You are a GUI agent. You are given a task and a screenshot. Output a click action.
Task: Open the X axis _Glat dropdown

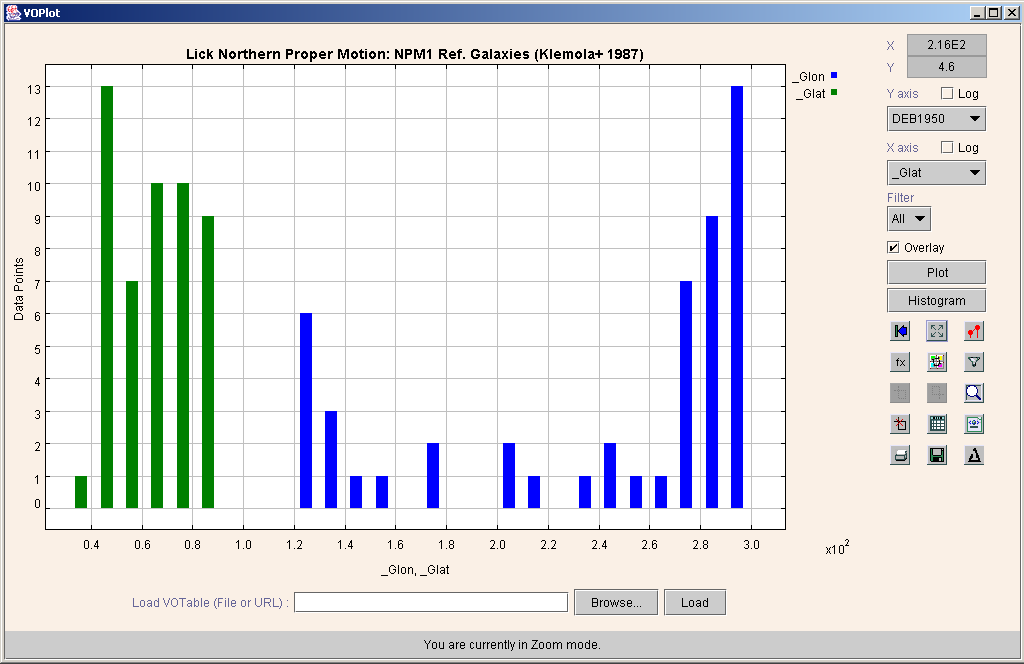936,173
